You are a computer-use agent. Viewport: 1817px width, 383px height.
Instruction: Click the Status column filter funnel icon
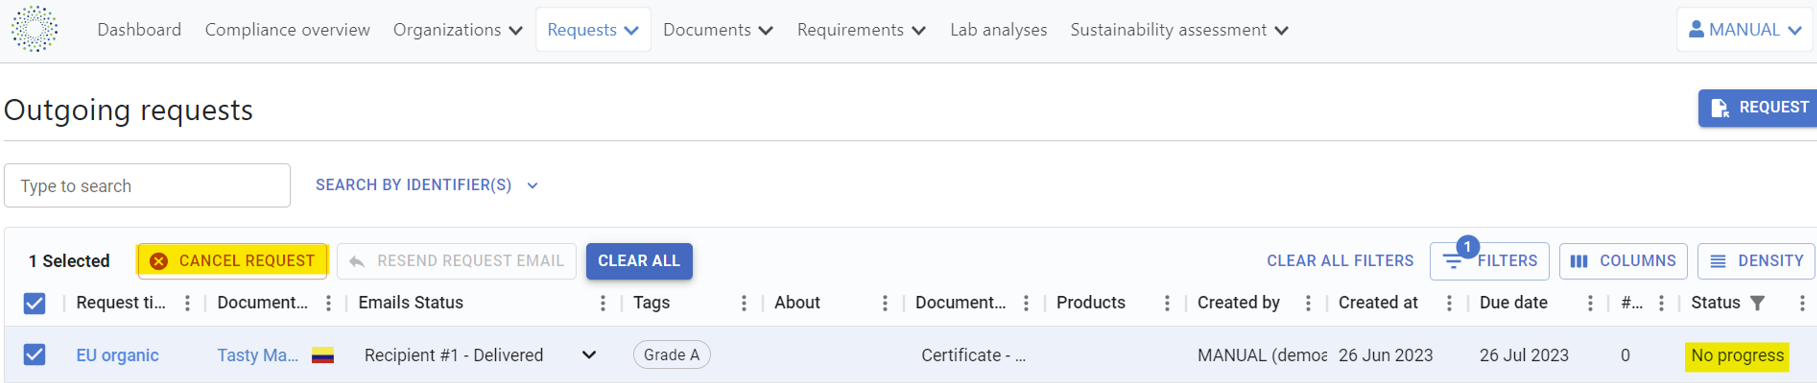1758,303
